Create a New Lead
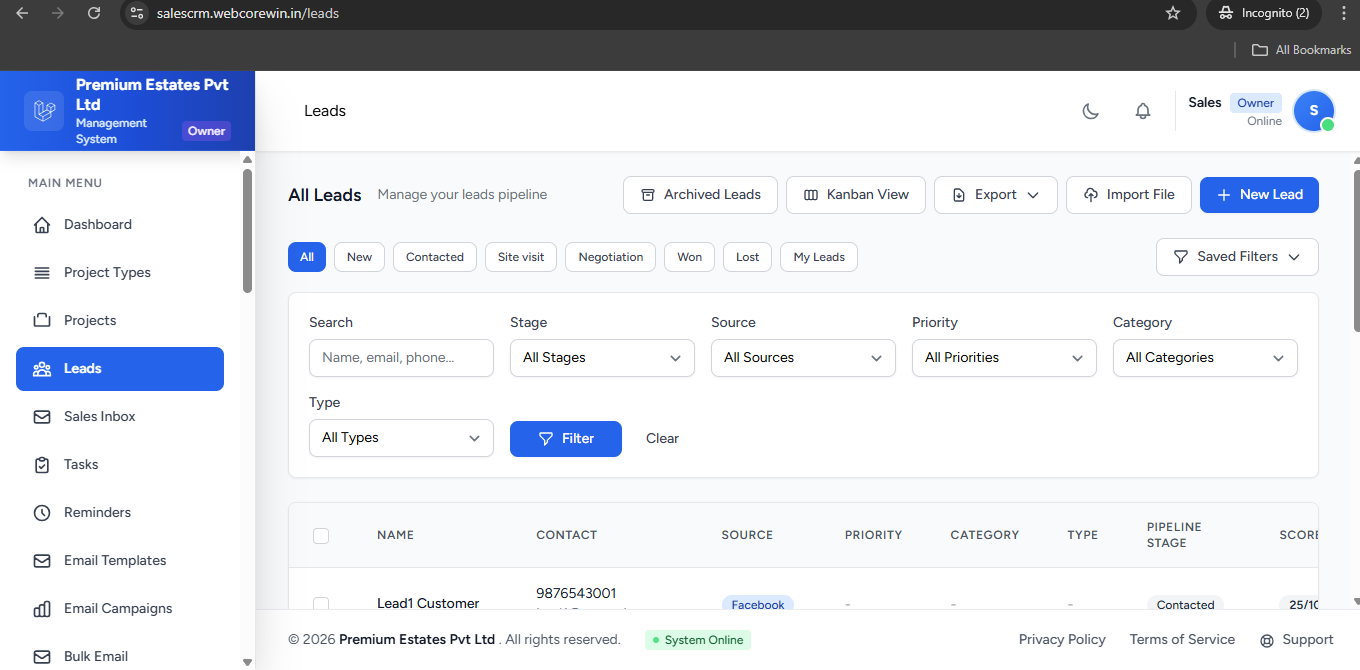1360x670 pixels. [1259, 195]
